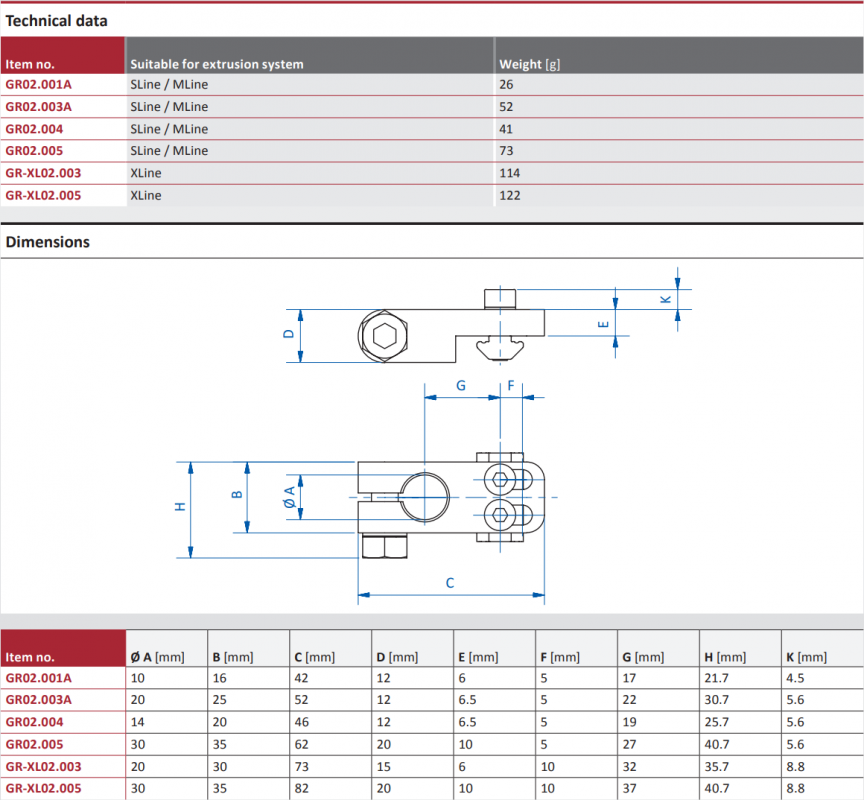The image size is (864, 800).
Task: Click weight value 114
Action: tap(509, 173)
